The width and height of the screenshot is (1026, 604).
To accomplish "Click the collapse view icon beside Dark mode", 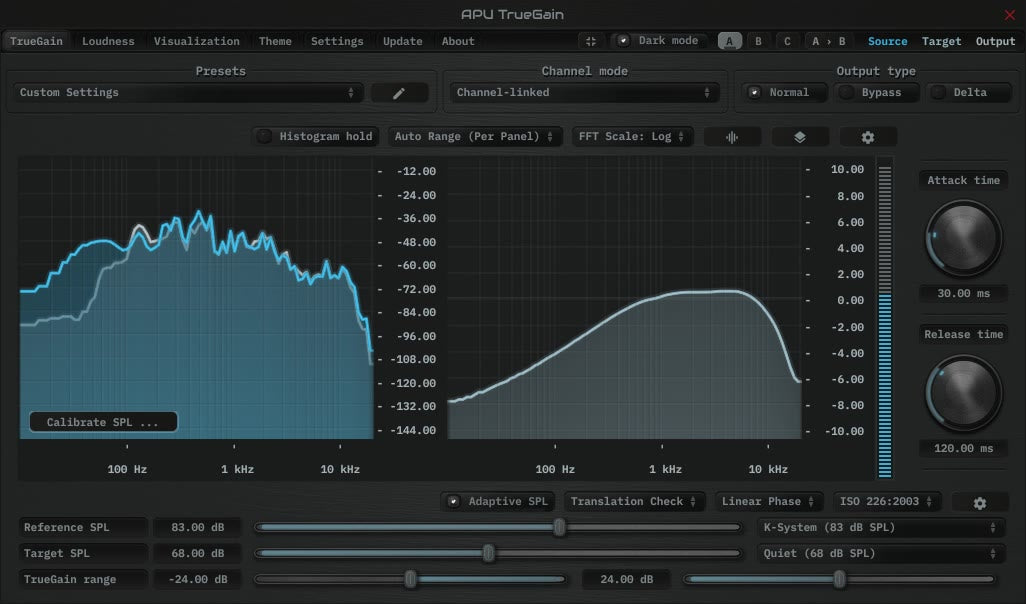I will coord(591,41).
